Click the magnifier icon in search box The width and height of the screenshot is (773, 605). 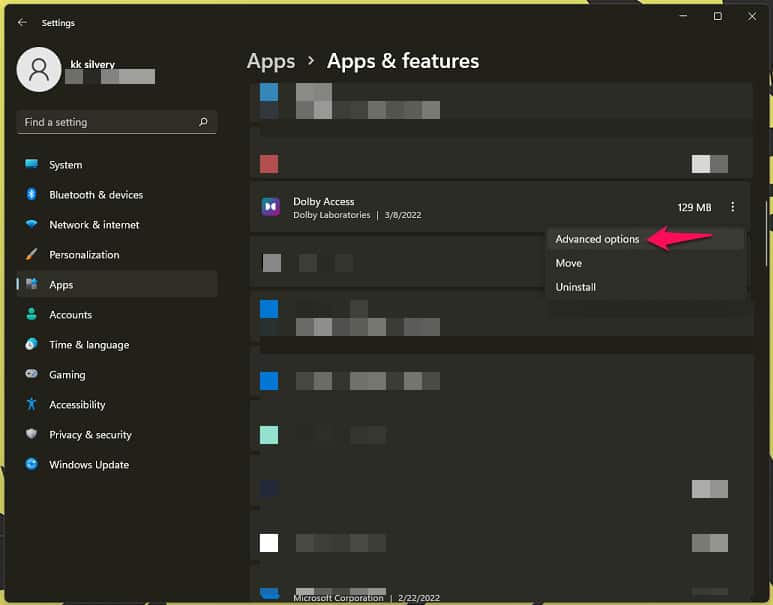[x=203, y=122]
